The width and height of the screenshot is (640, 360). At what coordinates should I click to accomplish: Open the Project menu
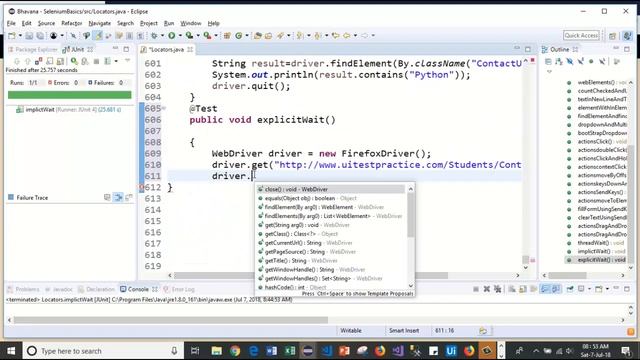(x=149, y=23)
